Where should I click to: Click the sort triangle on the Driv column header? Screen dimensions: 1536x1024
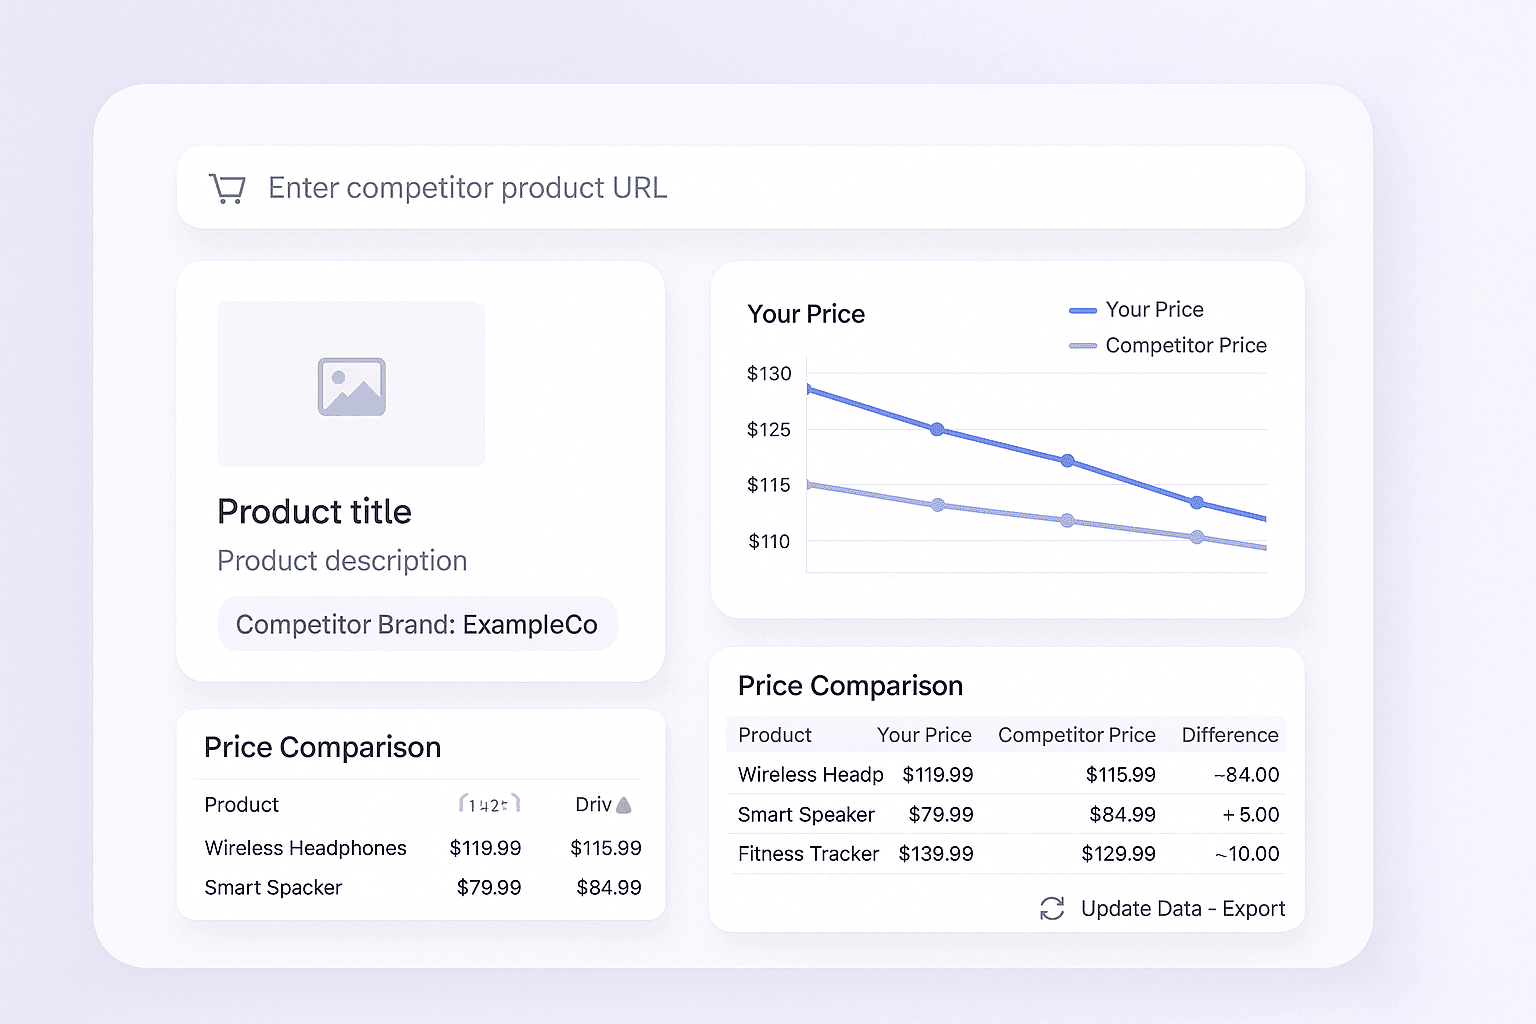625,805
